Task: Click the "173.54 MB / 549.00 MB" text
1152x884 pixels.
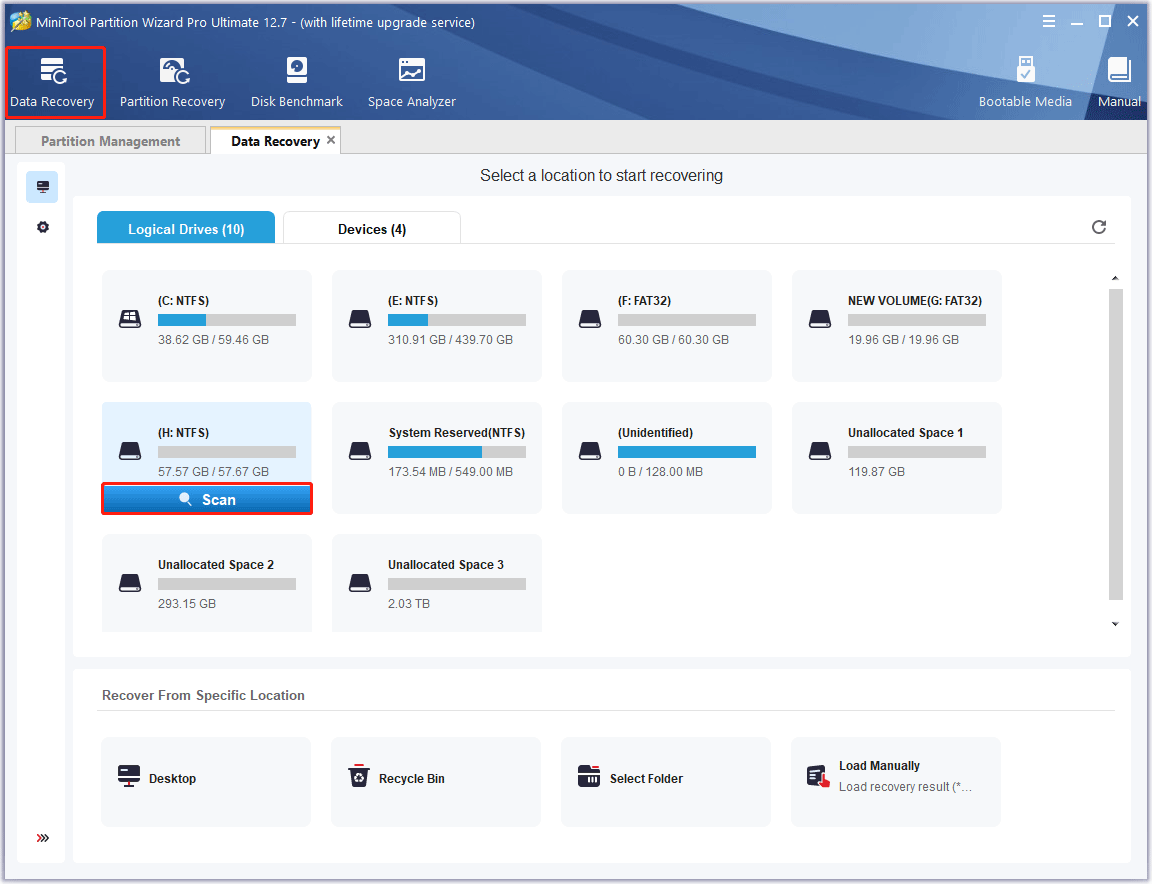Action: tap(450, 472)
